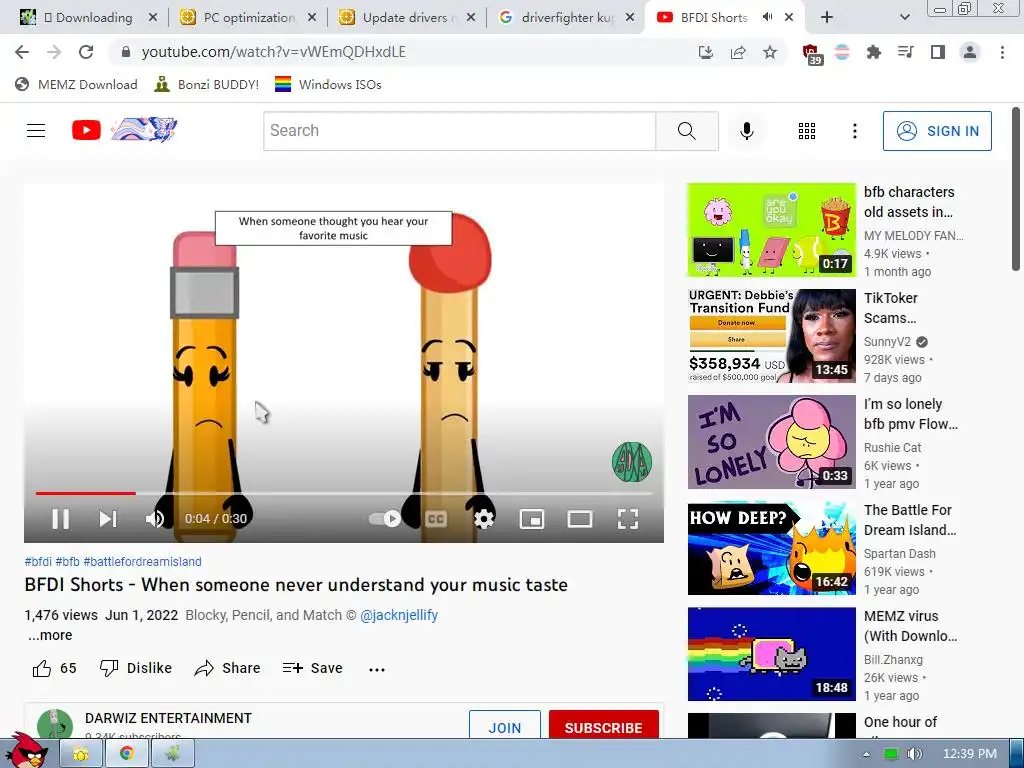The width and height of the screenshot is (1024, 768).
Task: Open the #bfdi hashtag link
Action: (x=38, y=562)
